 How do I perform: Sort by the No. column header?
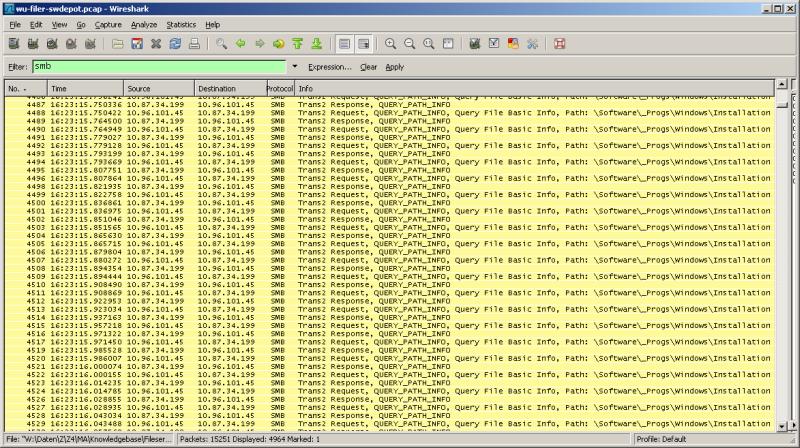coord(26,88)
